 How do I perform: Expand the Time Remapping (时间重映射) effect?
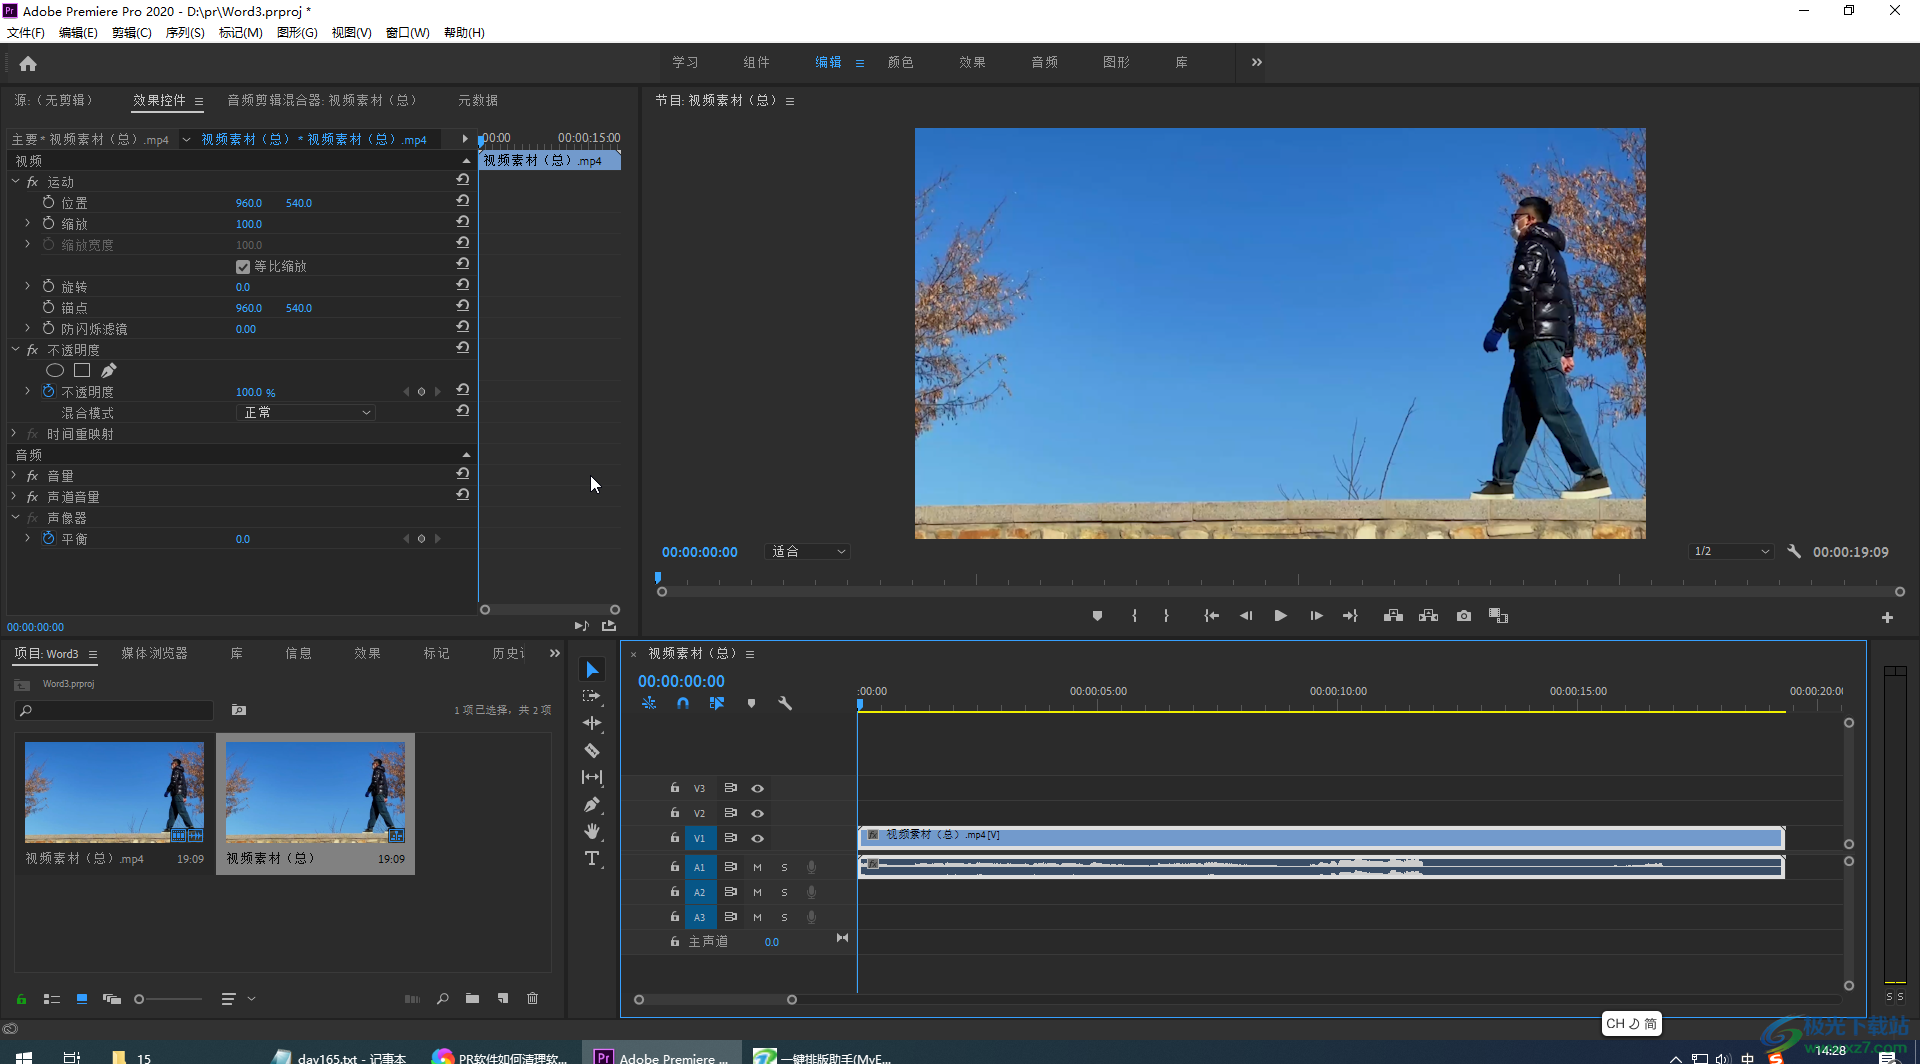pos(15,434)
